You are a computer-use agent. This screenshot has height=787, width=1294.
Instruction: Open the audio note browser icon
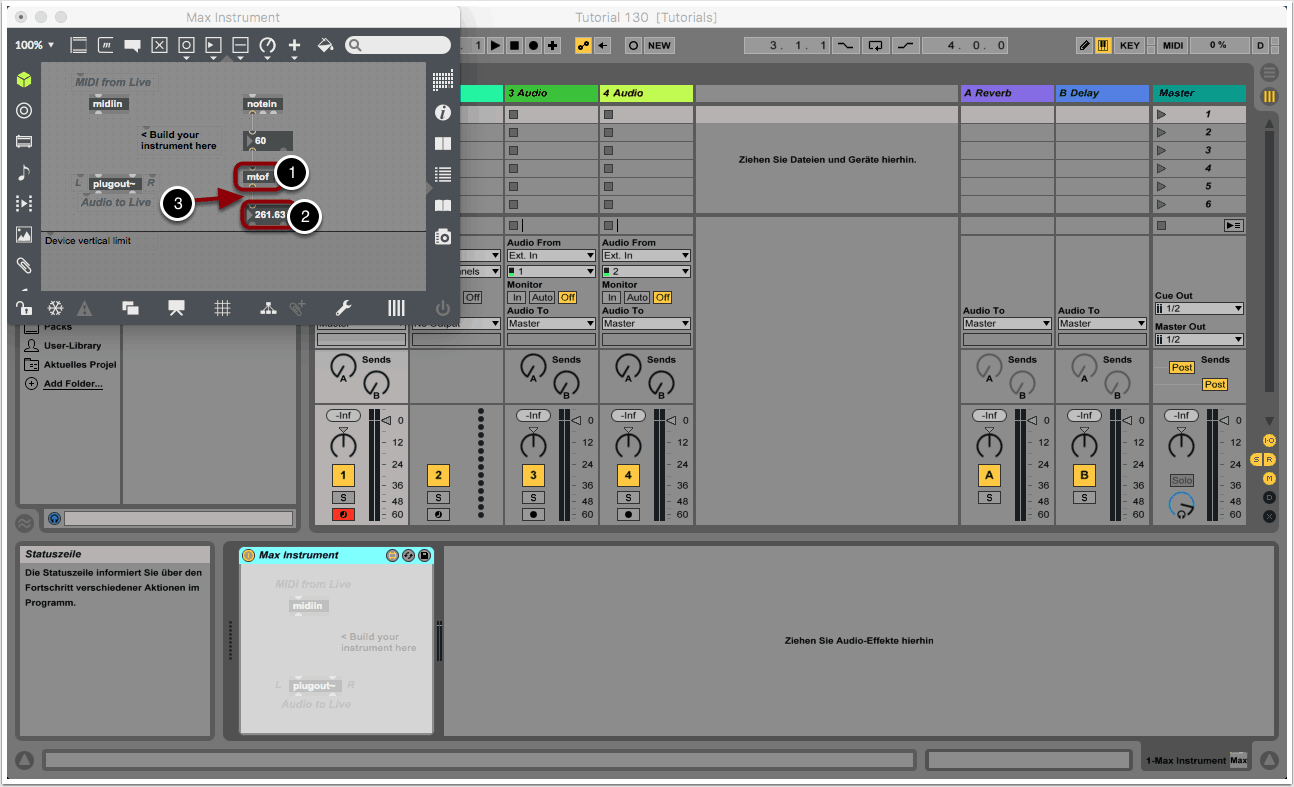point(24,173)
